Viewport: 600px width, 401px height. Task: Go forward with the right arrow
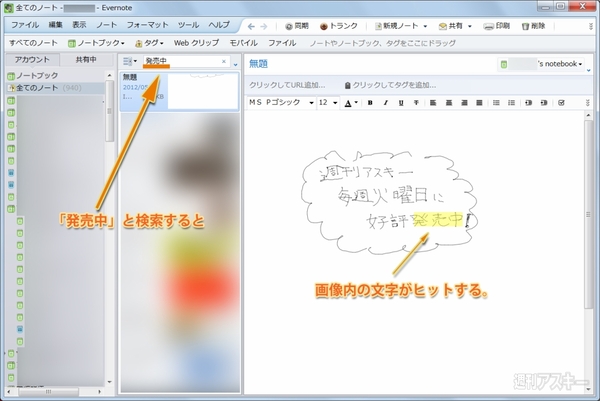point(264,26)
